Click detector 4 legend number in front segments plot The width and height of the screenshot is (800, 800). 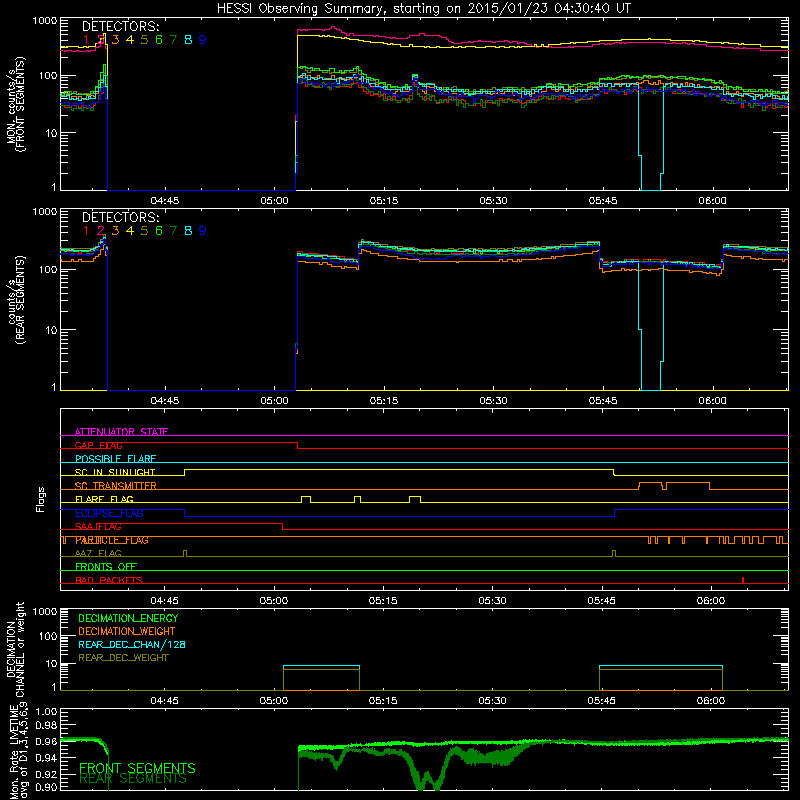pyautogui.click(x=130, y=40)
